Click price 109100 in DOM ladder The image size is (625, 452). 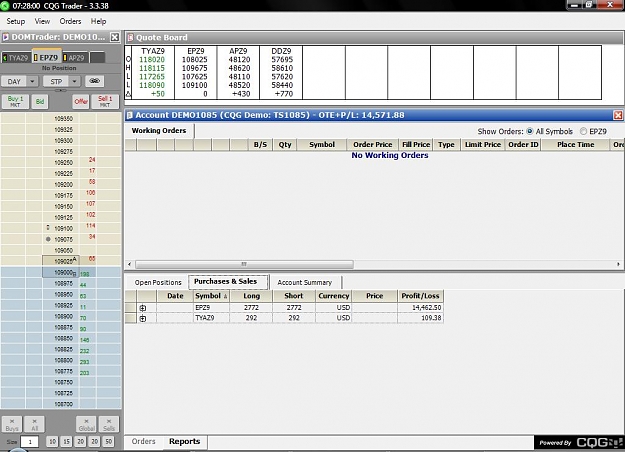click(63, 228)
